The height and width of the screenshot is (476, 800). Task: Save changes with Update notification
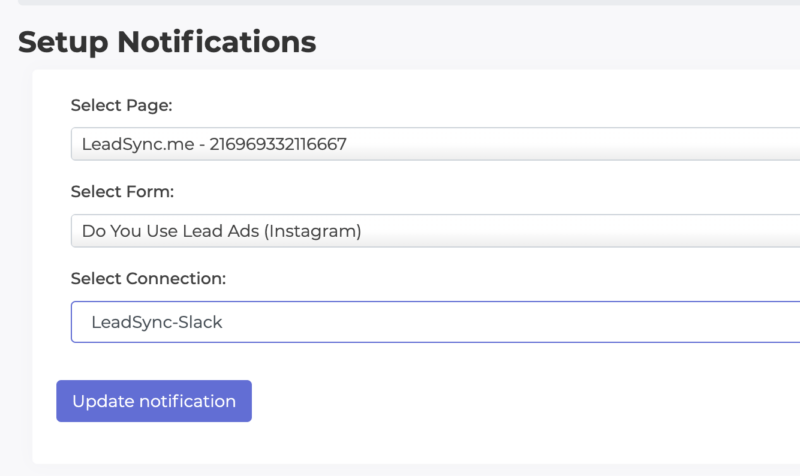point(154,401)
